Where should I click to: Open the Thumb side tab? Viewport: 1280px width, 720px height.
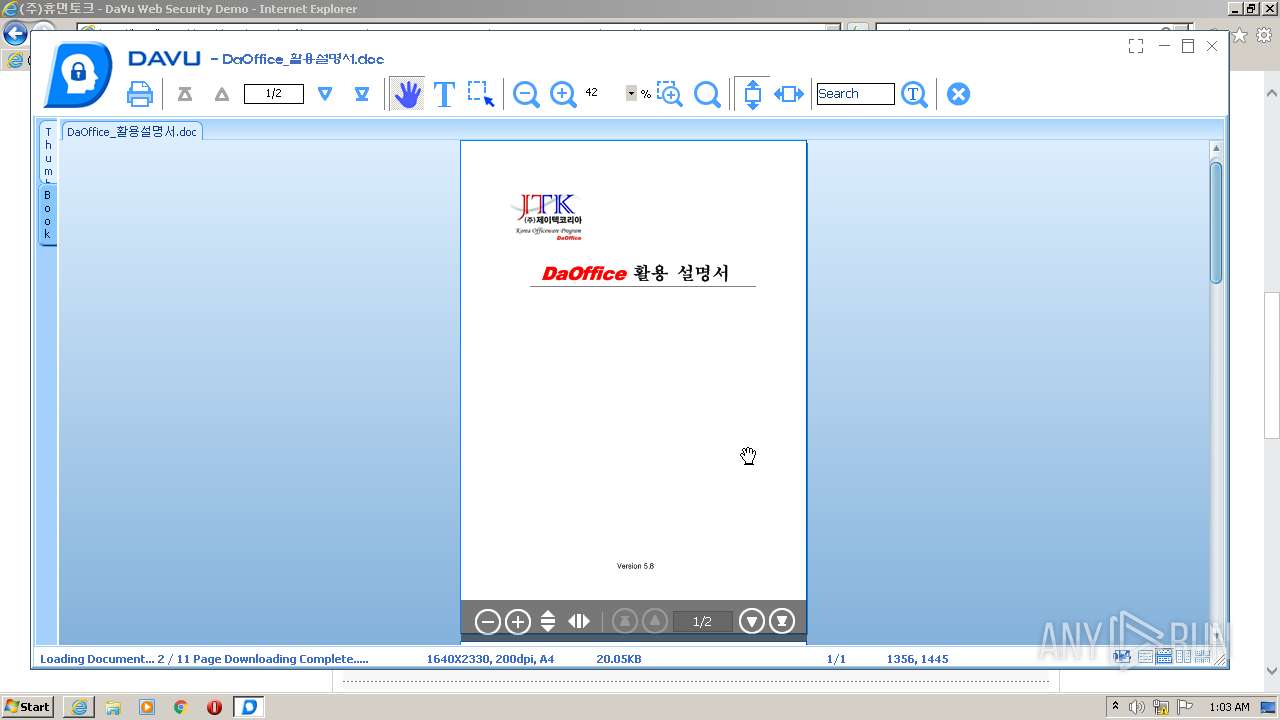pos(47,152)
